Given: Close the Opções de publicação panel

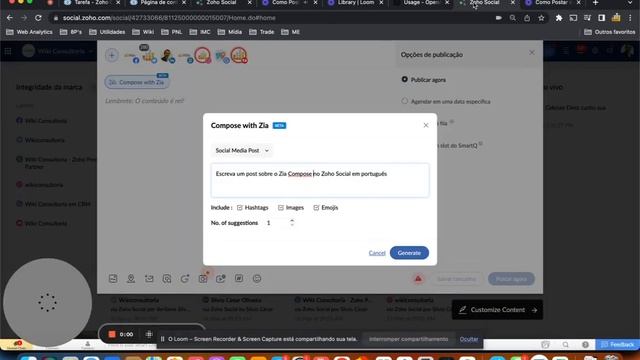Looking at the screenshot, I should tap(531, 53).
